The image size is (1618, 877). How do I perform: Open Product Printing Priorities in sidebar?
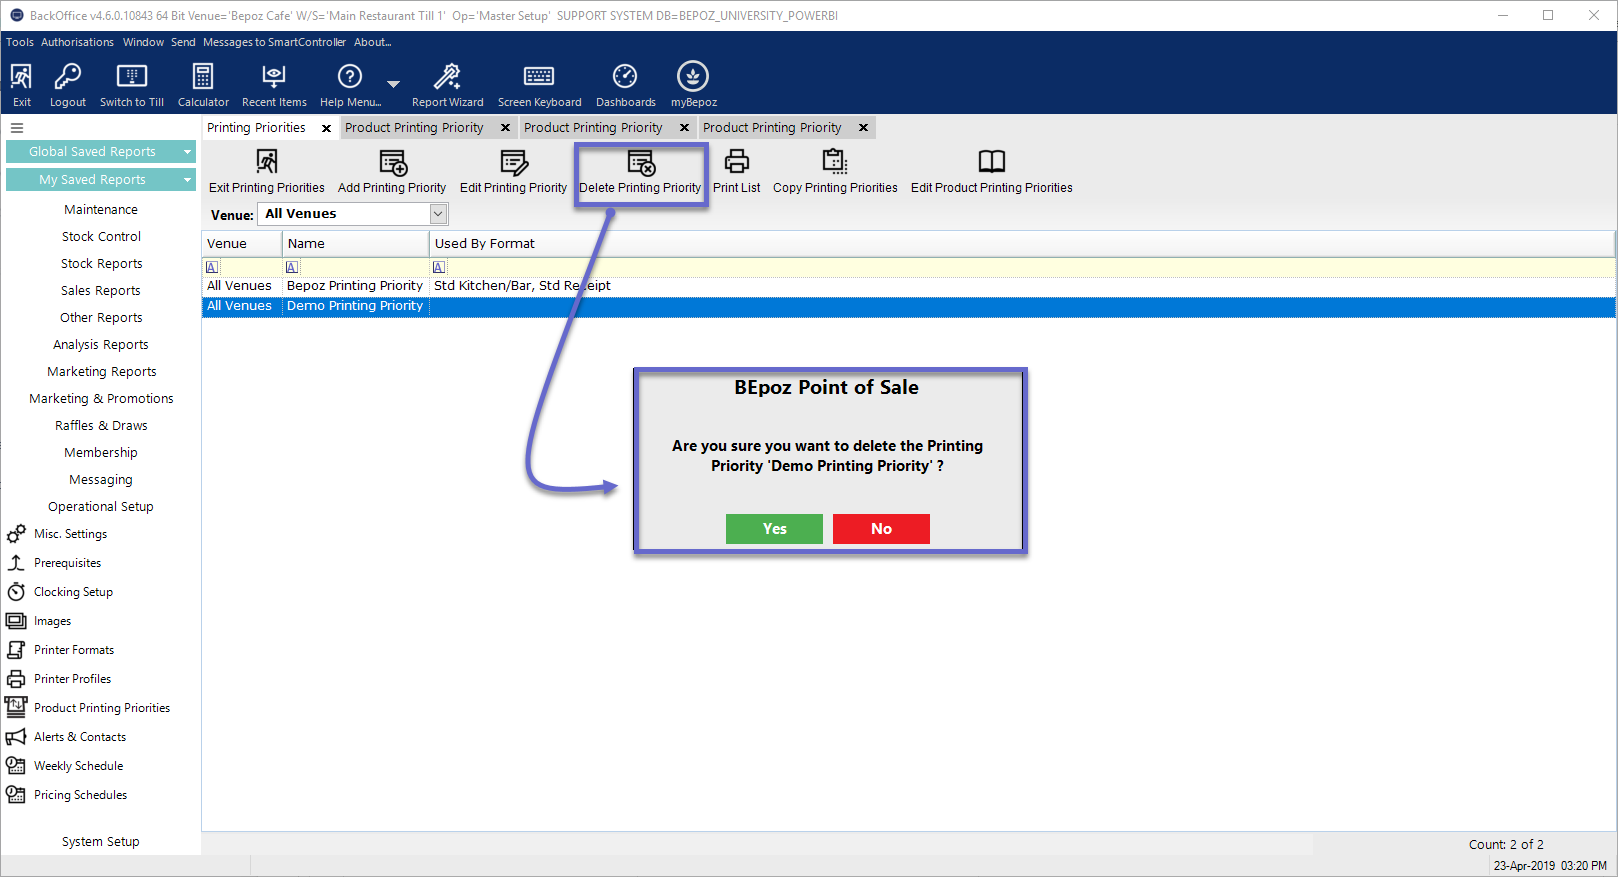(101, 708)
